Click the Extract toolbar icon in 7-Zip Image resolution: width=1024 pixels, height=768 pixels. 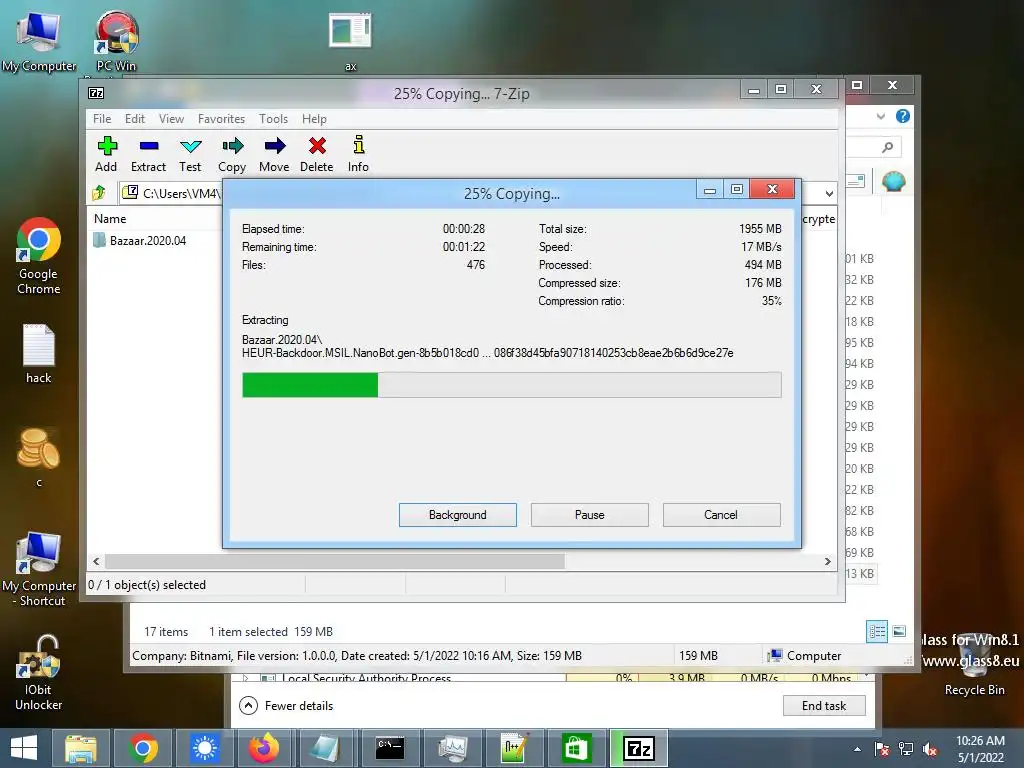(x=148, y=154)
